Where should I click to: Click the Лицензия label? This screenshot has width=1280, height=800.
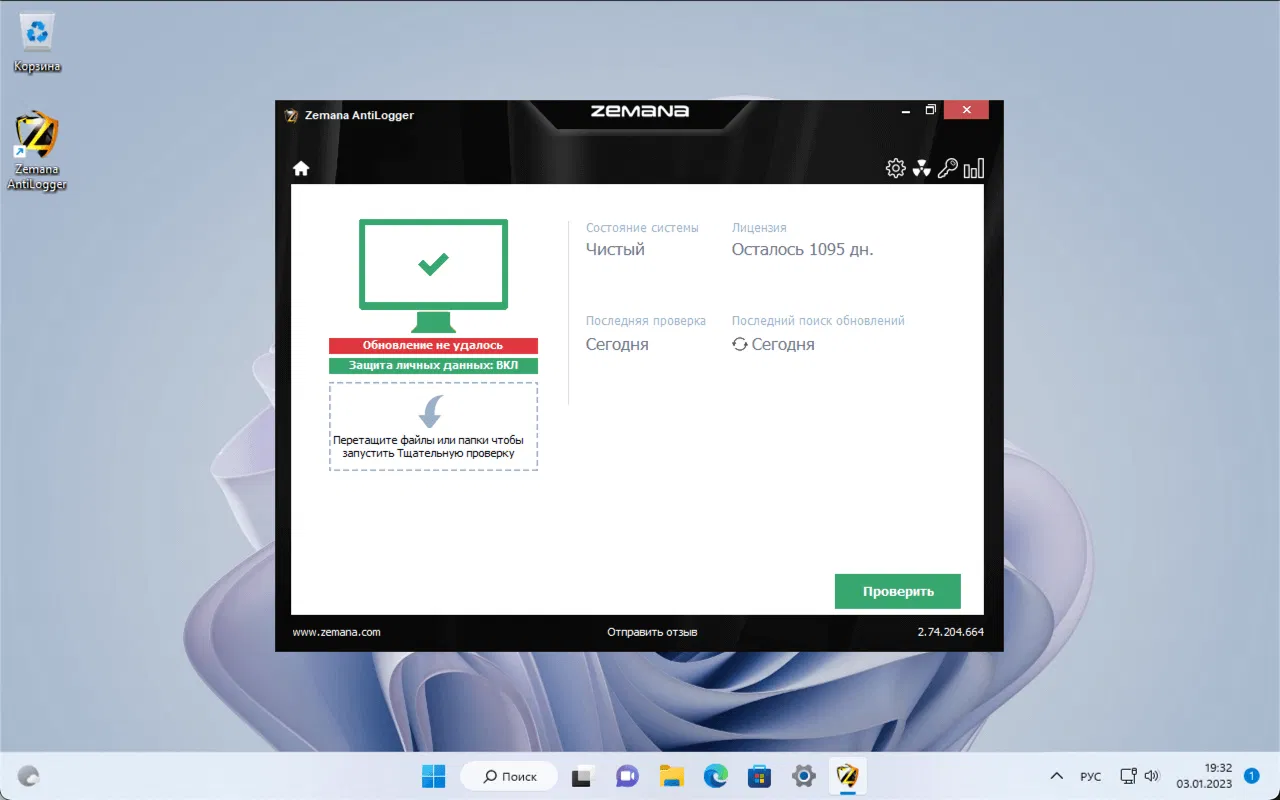pyautogui.click(x=759, y=228)
